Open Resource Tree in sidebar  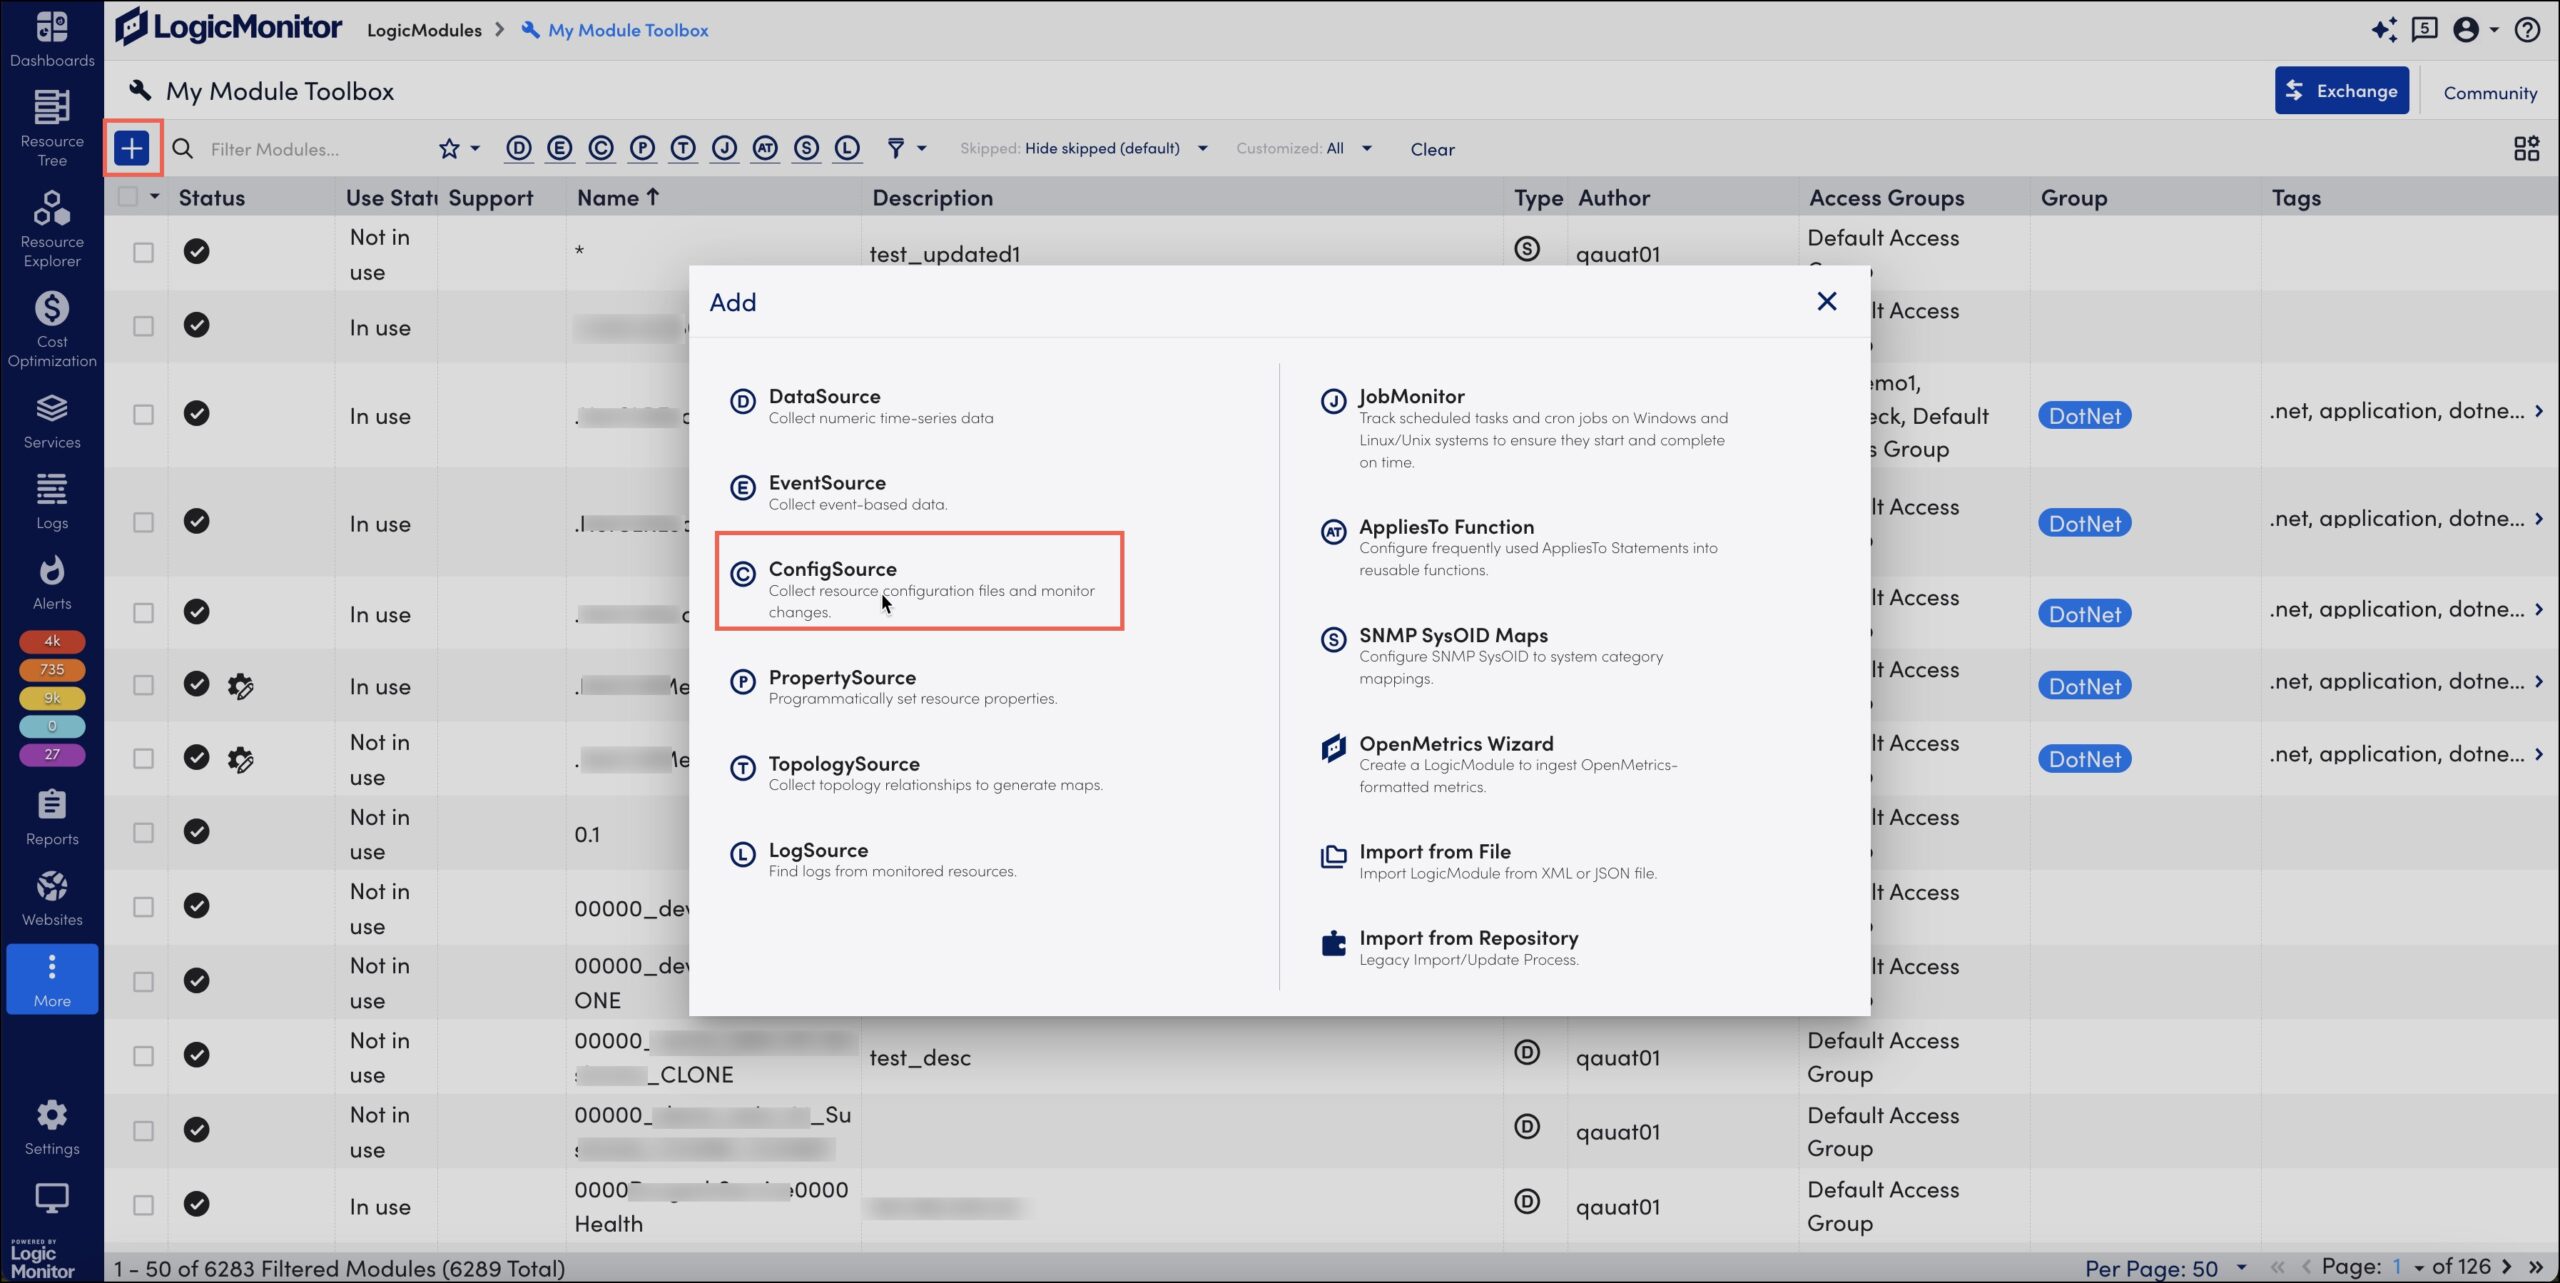click(x=52, y=128)
